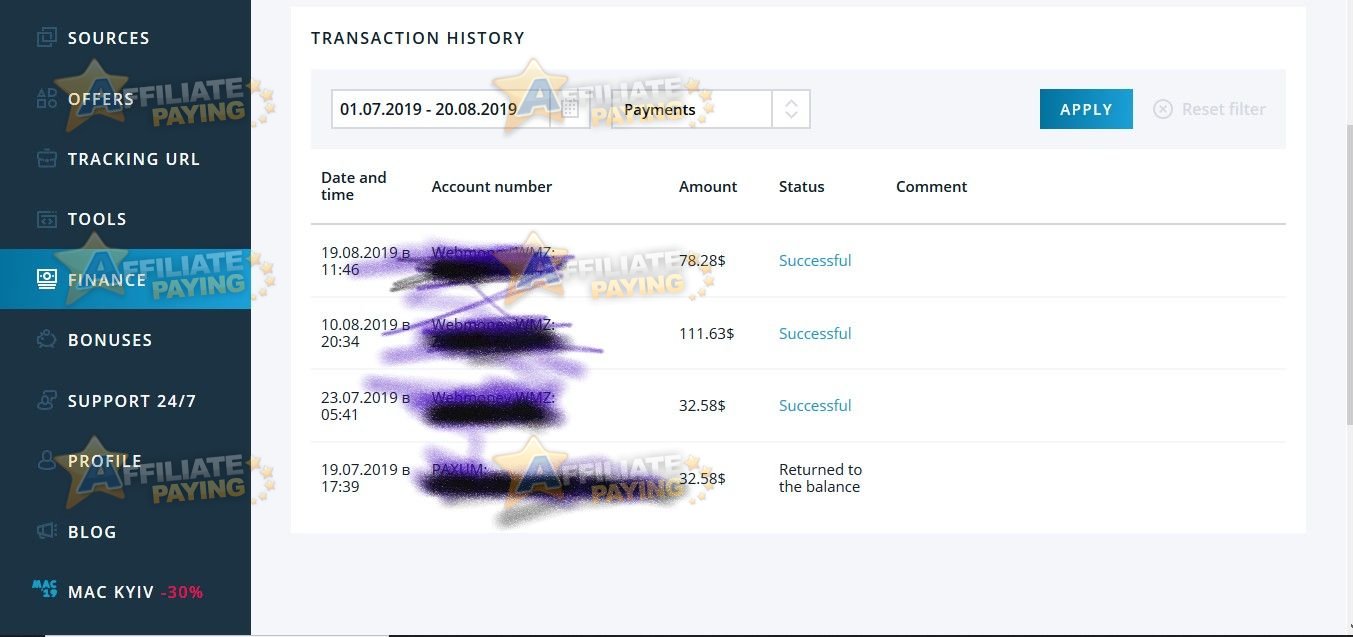The height and width of the screenshot is (637, 1353).
Task: Open the Offers menu item
Action: [125, 98]
